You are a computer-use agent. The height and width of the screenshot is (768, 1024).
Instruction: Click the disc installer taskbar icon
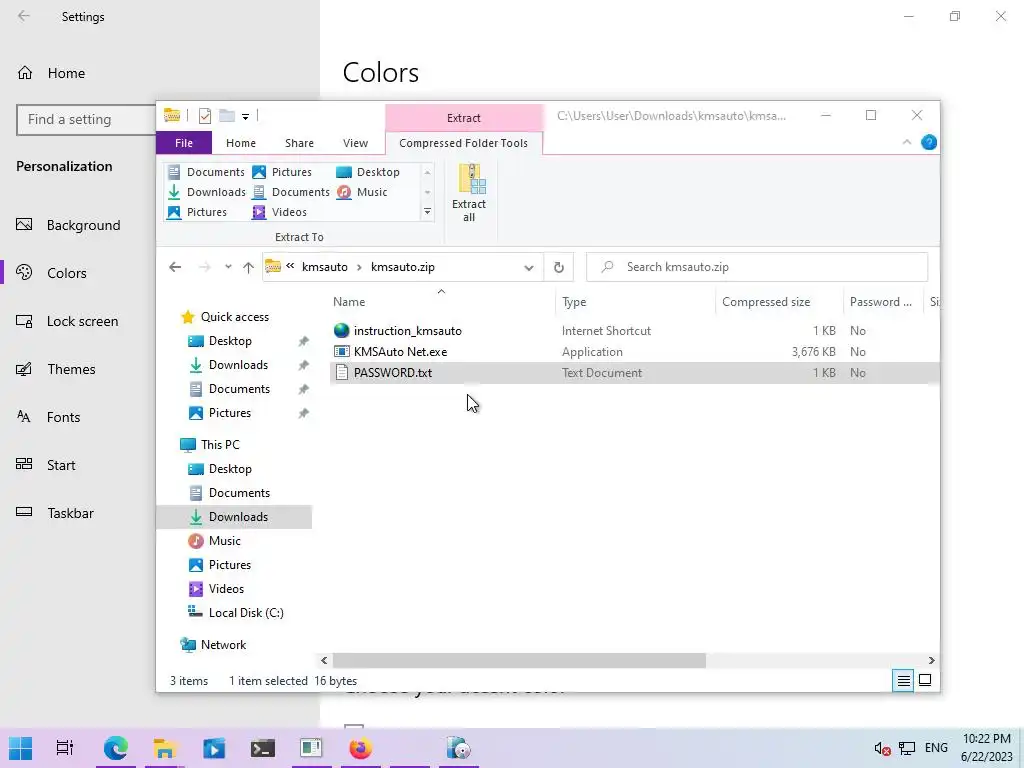(458, 748)
